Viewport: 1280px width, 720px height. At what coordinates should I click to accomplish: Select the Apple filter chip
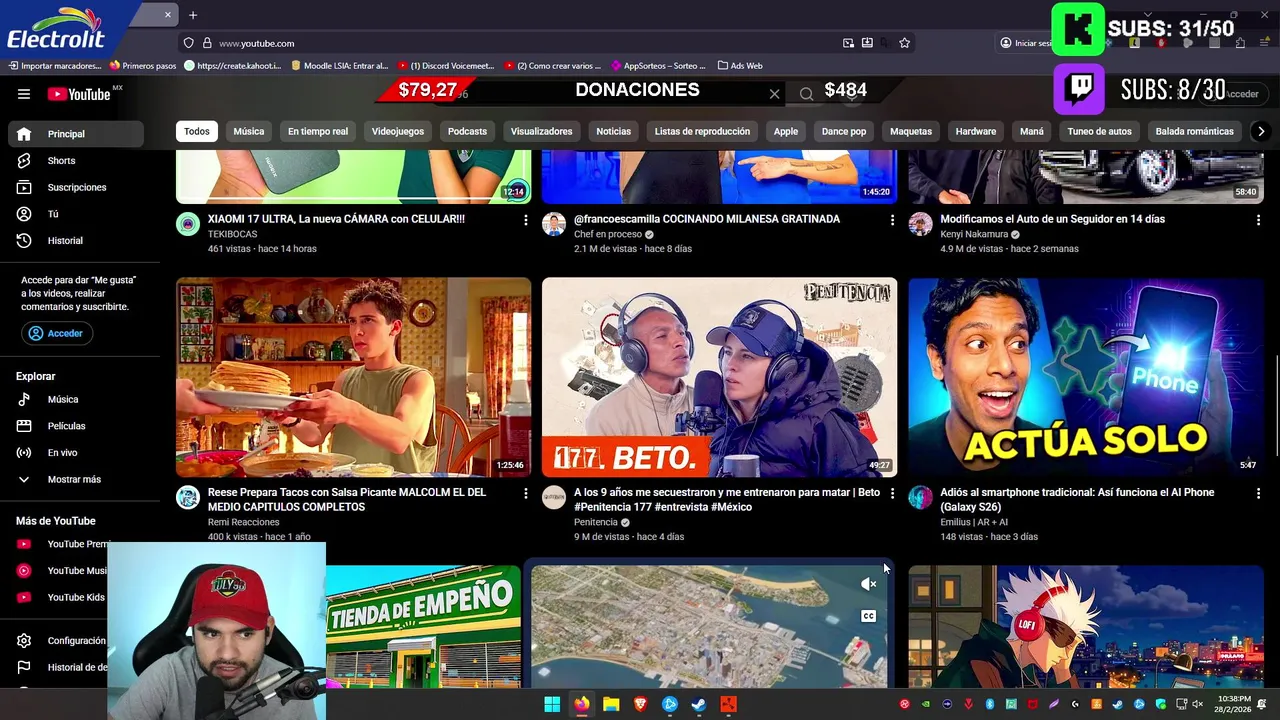tap(786, 131)
